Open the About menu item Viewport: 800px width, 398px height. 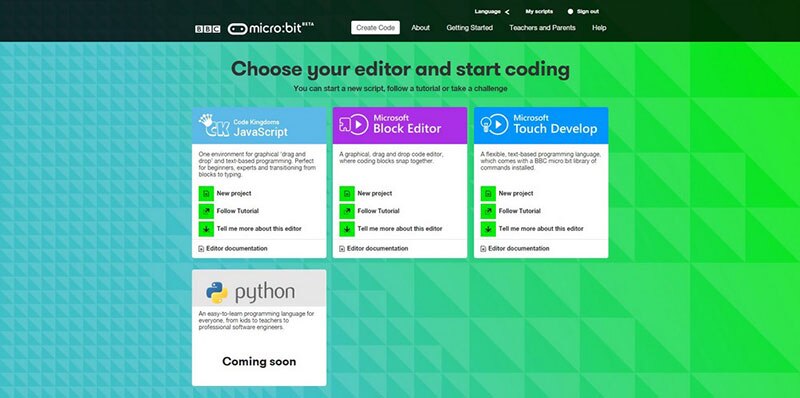(x=420, y=28)
